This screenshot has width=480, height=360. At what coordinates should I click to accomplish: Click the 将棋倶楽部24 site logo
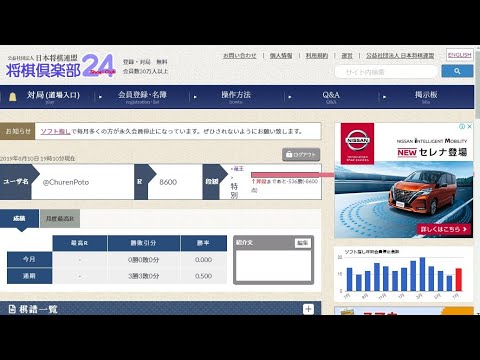60,66
